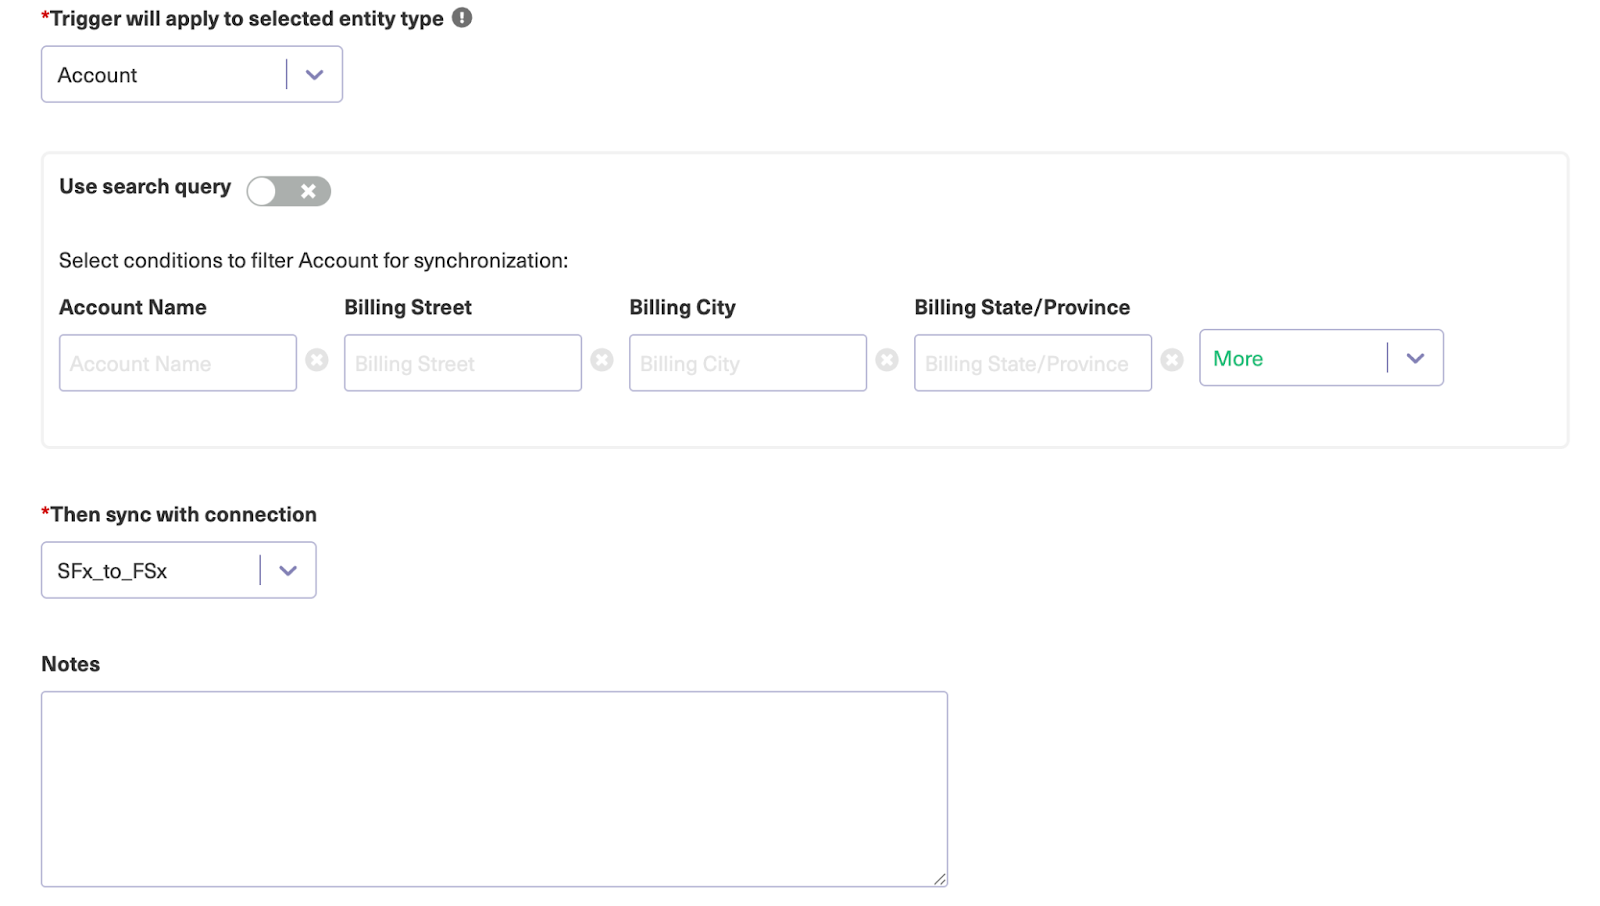
Task: Expand the Account entity type dropdown
Action: point(191,74)
